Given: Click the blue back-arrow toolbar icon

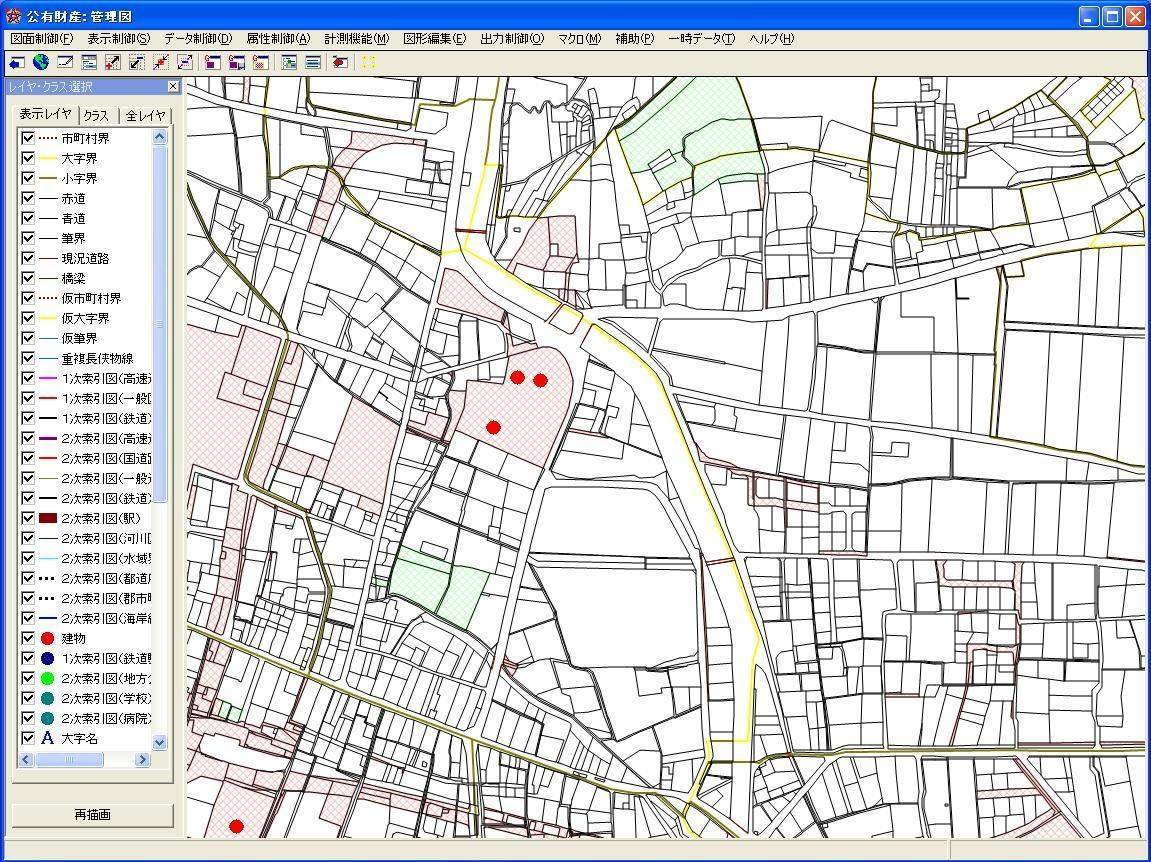Looking at the screenshot, I should click(17, 62).
